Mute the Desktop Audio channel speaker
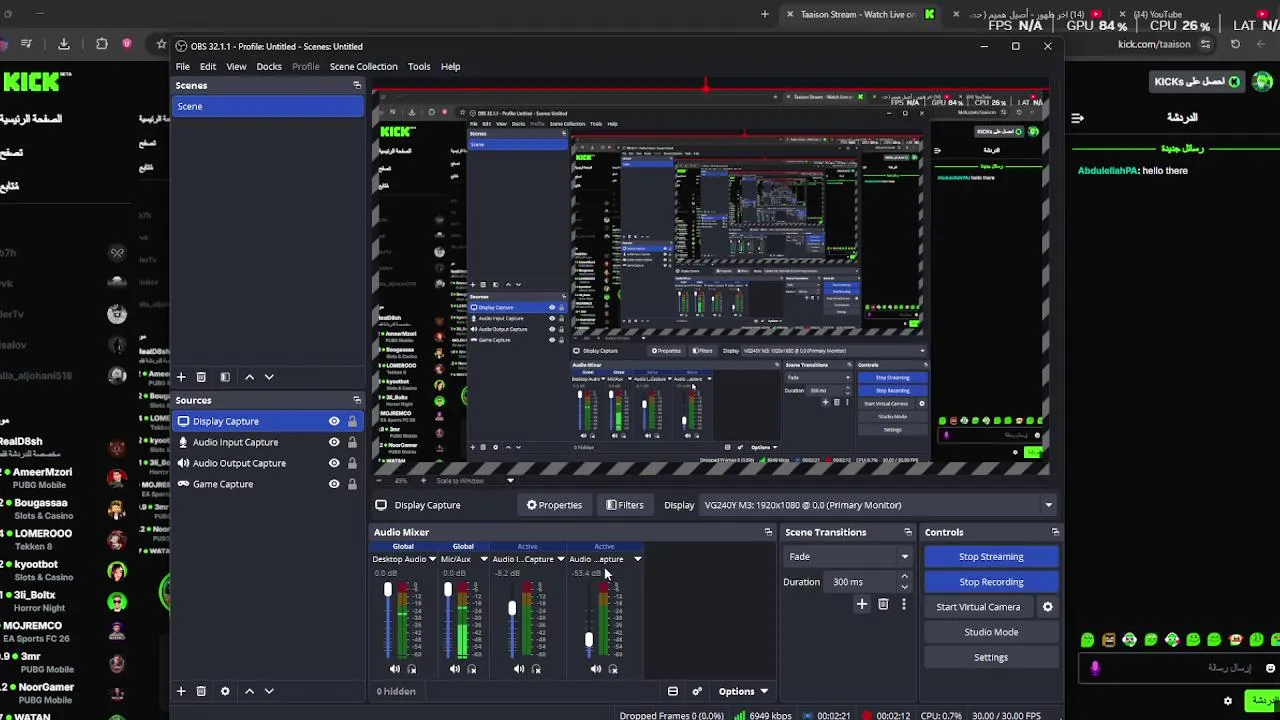 click(x=395, y=669)
